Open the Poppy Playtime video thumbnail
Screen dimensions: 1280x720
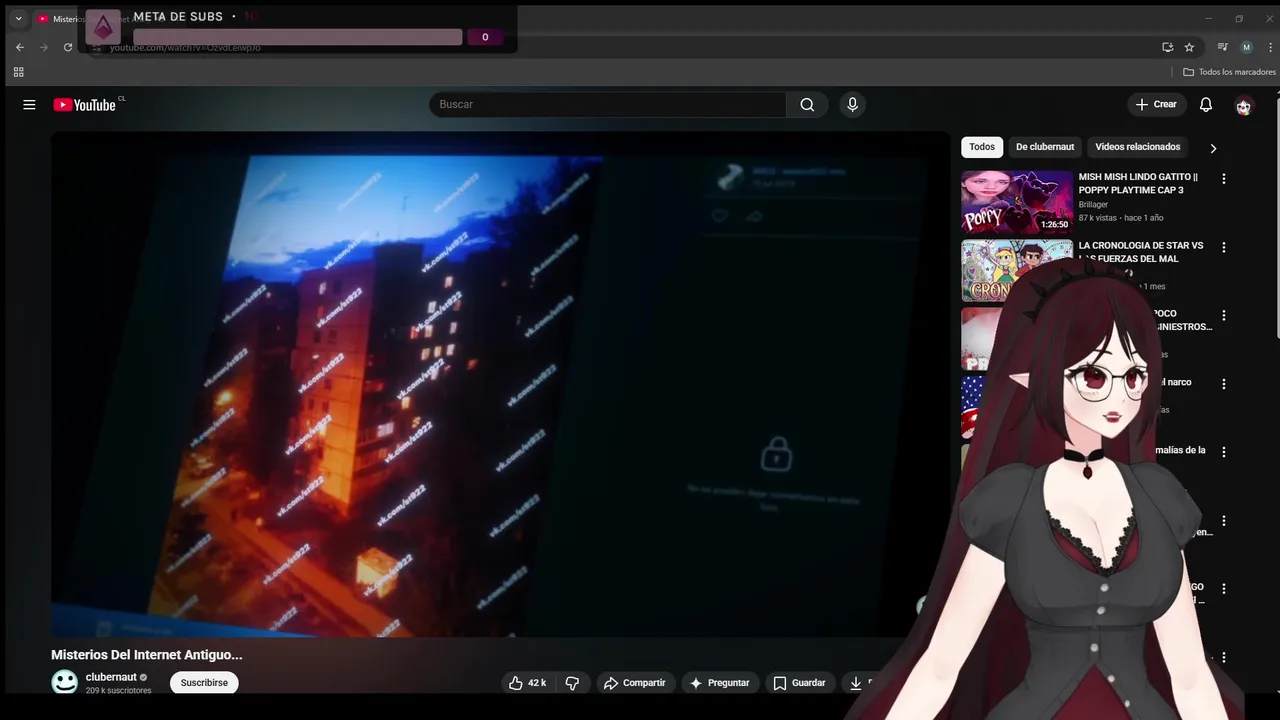tap(1017, 202)
